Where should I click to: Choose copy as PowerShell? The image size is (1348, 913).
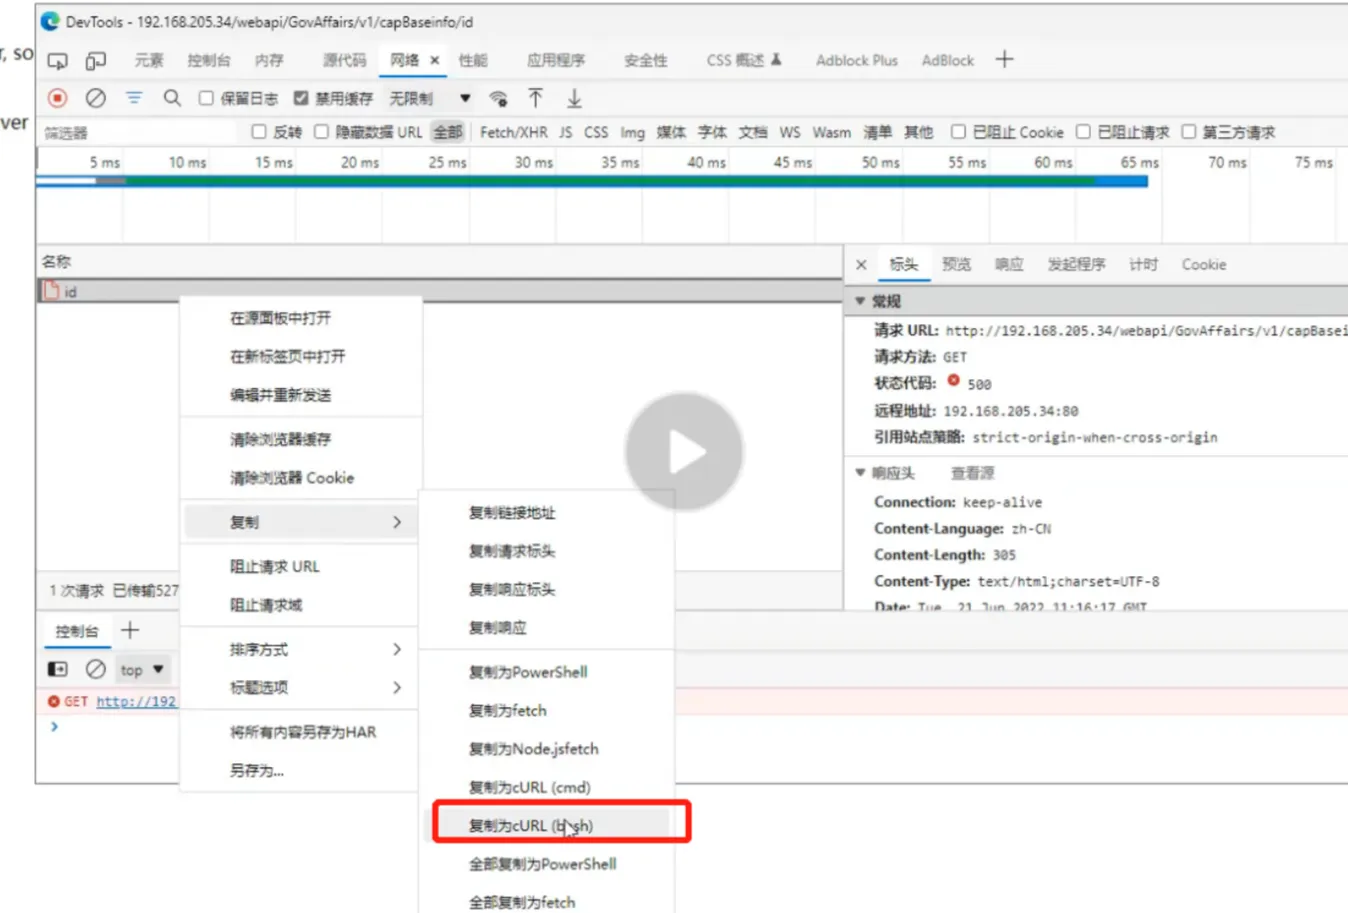[528, 672]
